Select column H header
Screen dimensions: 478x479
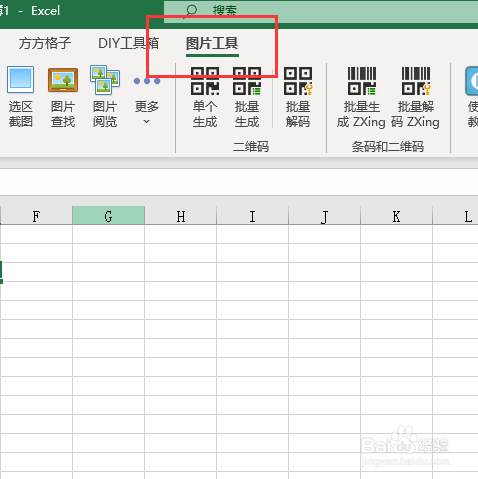[180, 216]
